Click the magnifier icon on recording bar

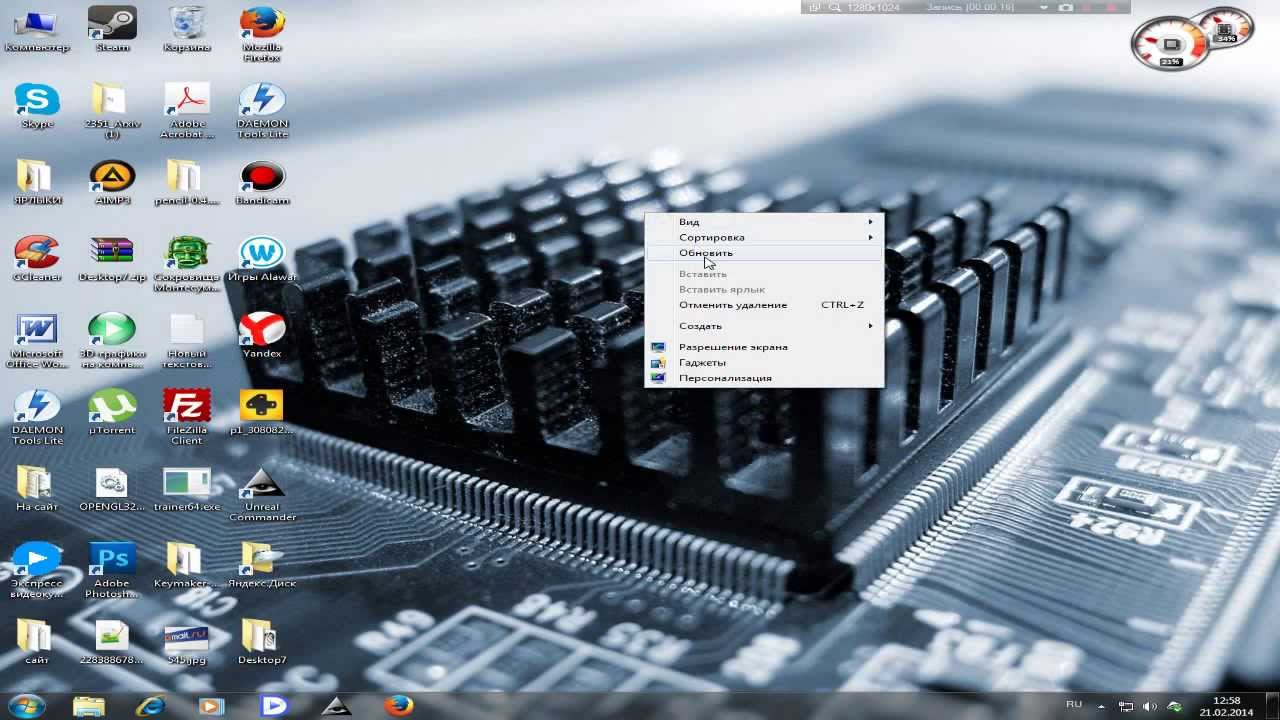click(834, 7)
